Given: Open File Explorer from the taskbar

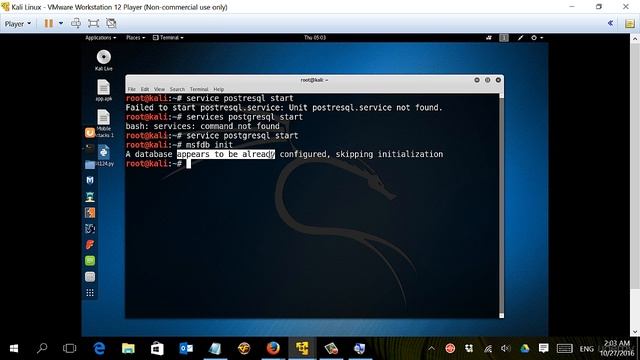Looking at the screenshot, I should (x=128, y=348).
